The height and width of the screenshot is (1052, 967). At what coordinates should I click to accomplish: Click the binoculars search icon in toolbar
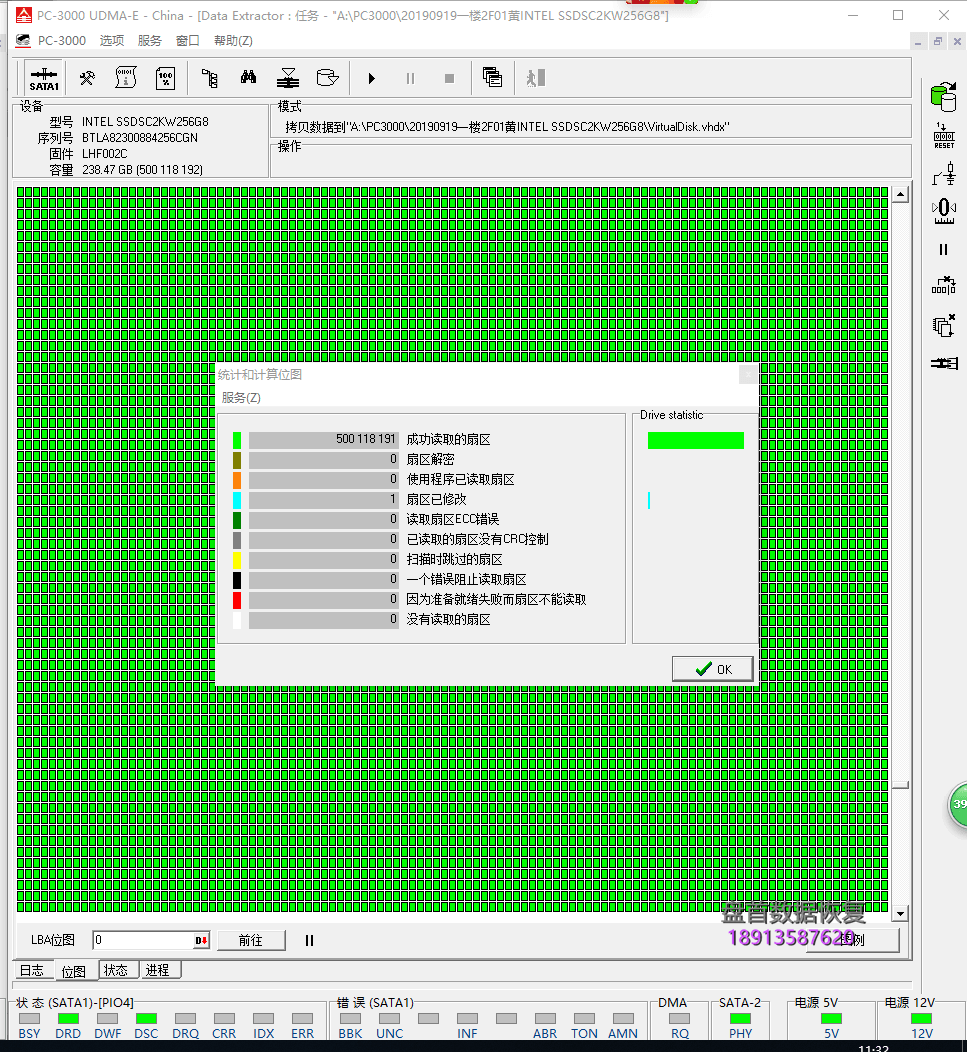tap(248, 78)
